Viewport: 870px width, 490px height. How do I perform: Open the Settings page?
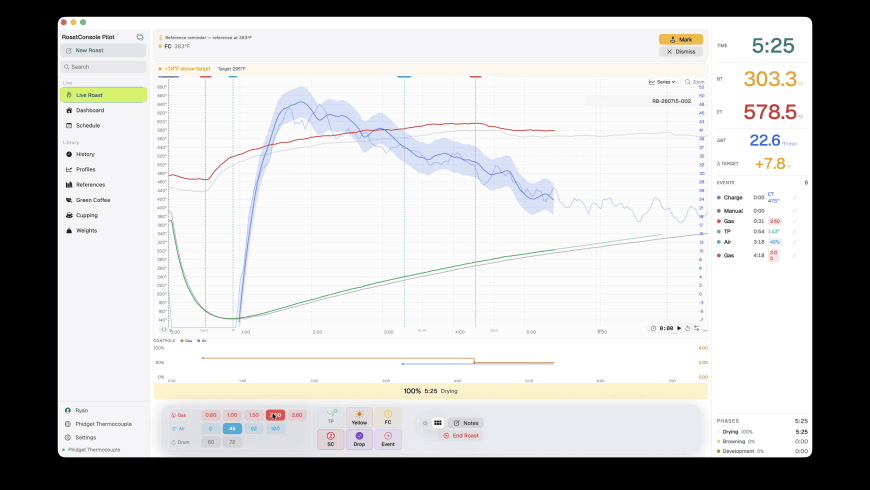103,437
